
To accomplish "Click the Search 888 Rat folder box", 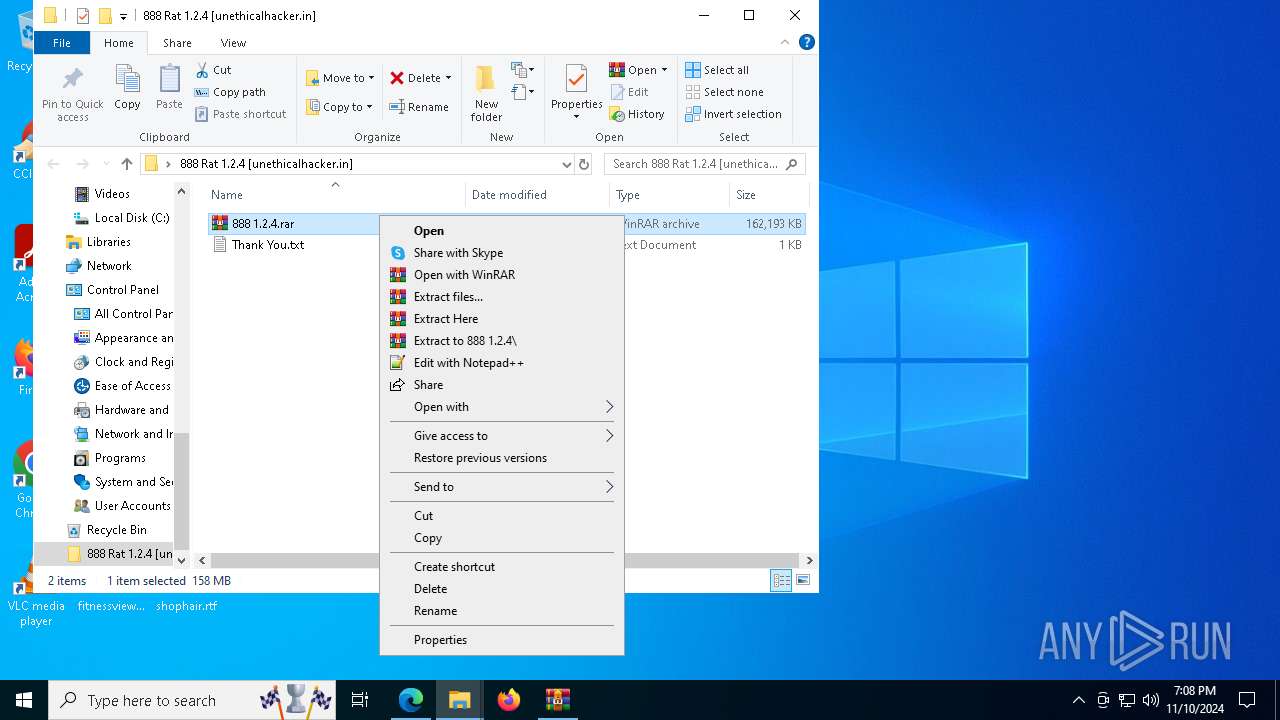I will point(704,164).
